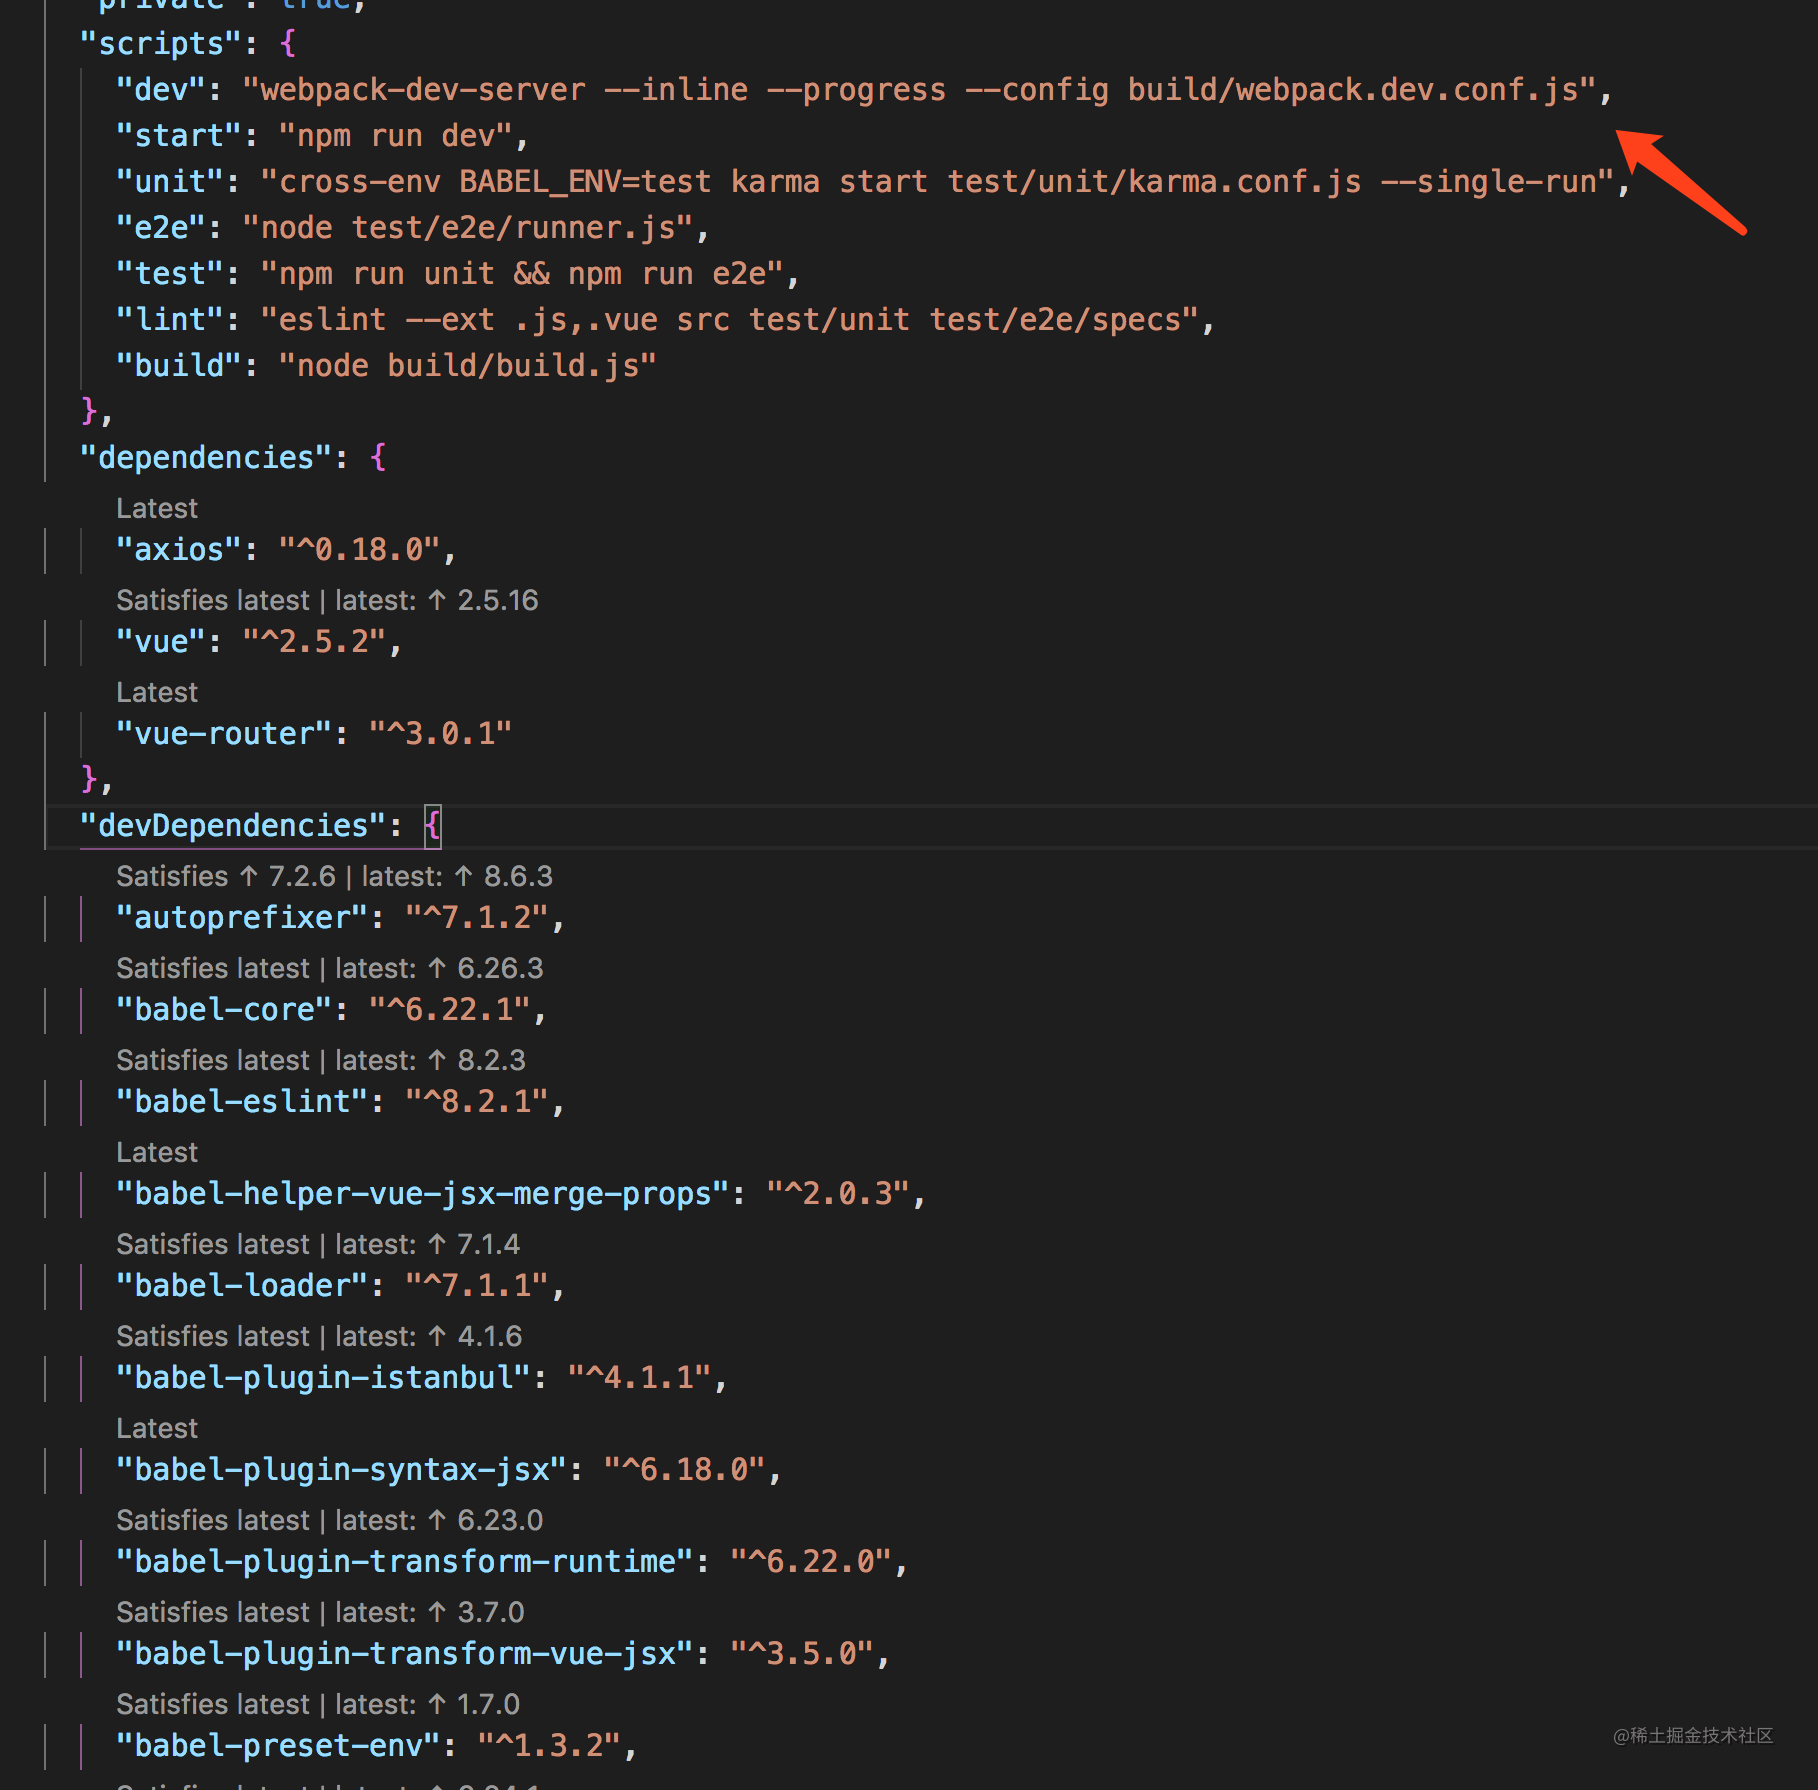The image size is (1818, 1790).
Task: Select the "babel-core" package name
Action: point(224,1010)
